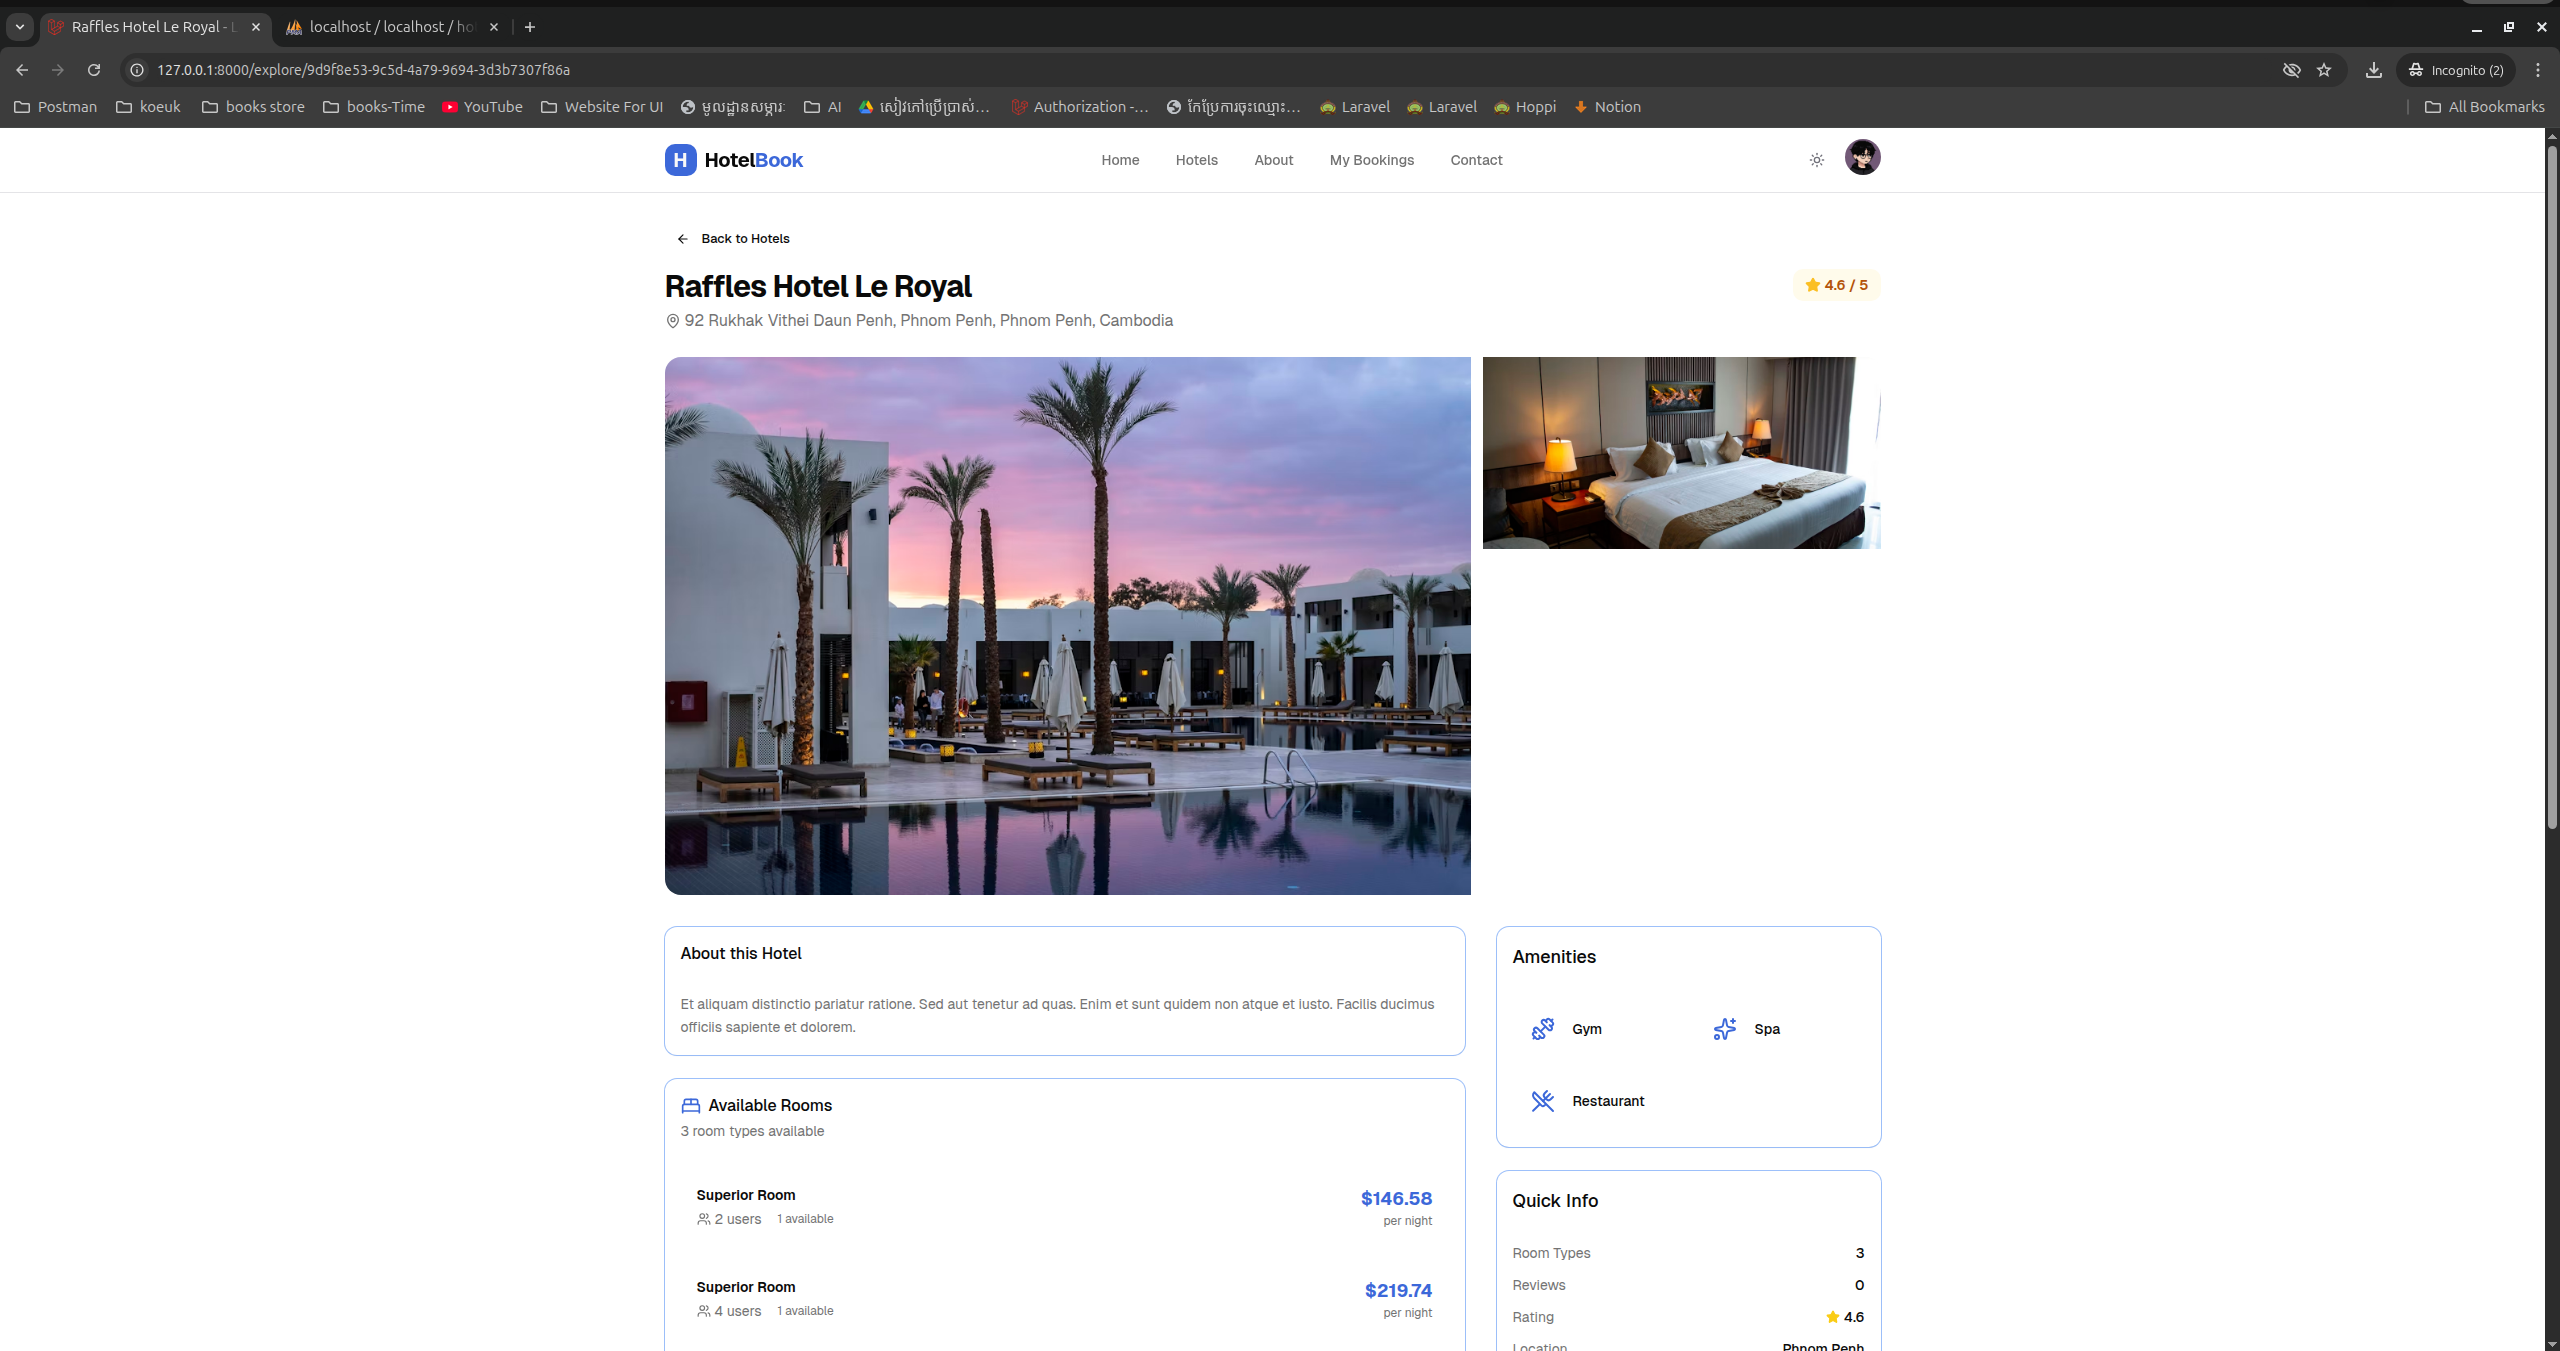
Task: Open the books store bookmark folder
Action: (x=253, y=107)
